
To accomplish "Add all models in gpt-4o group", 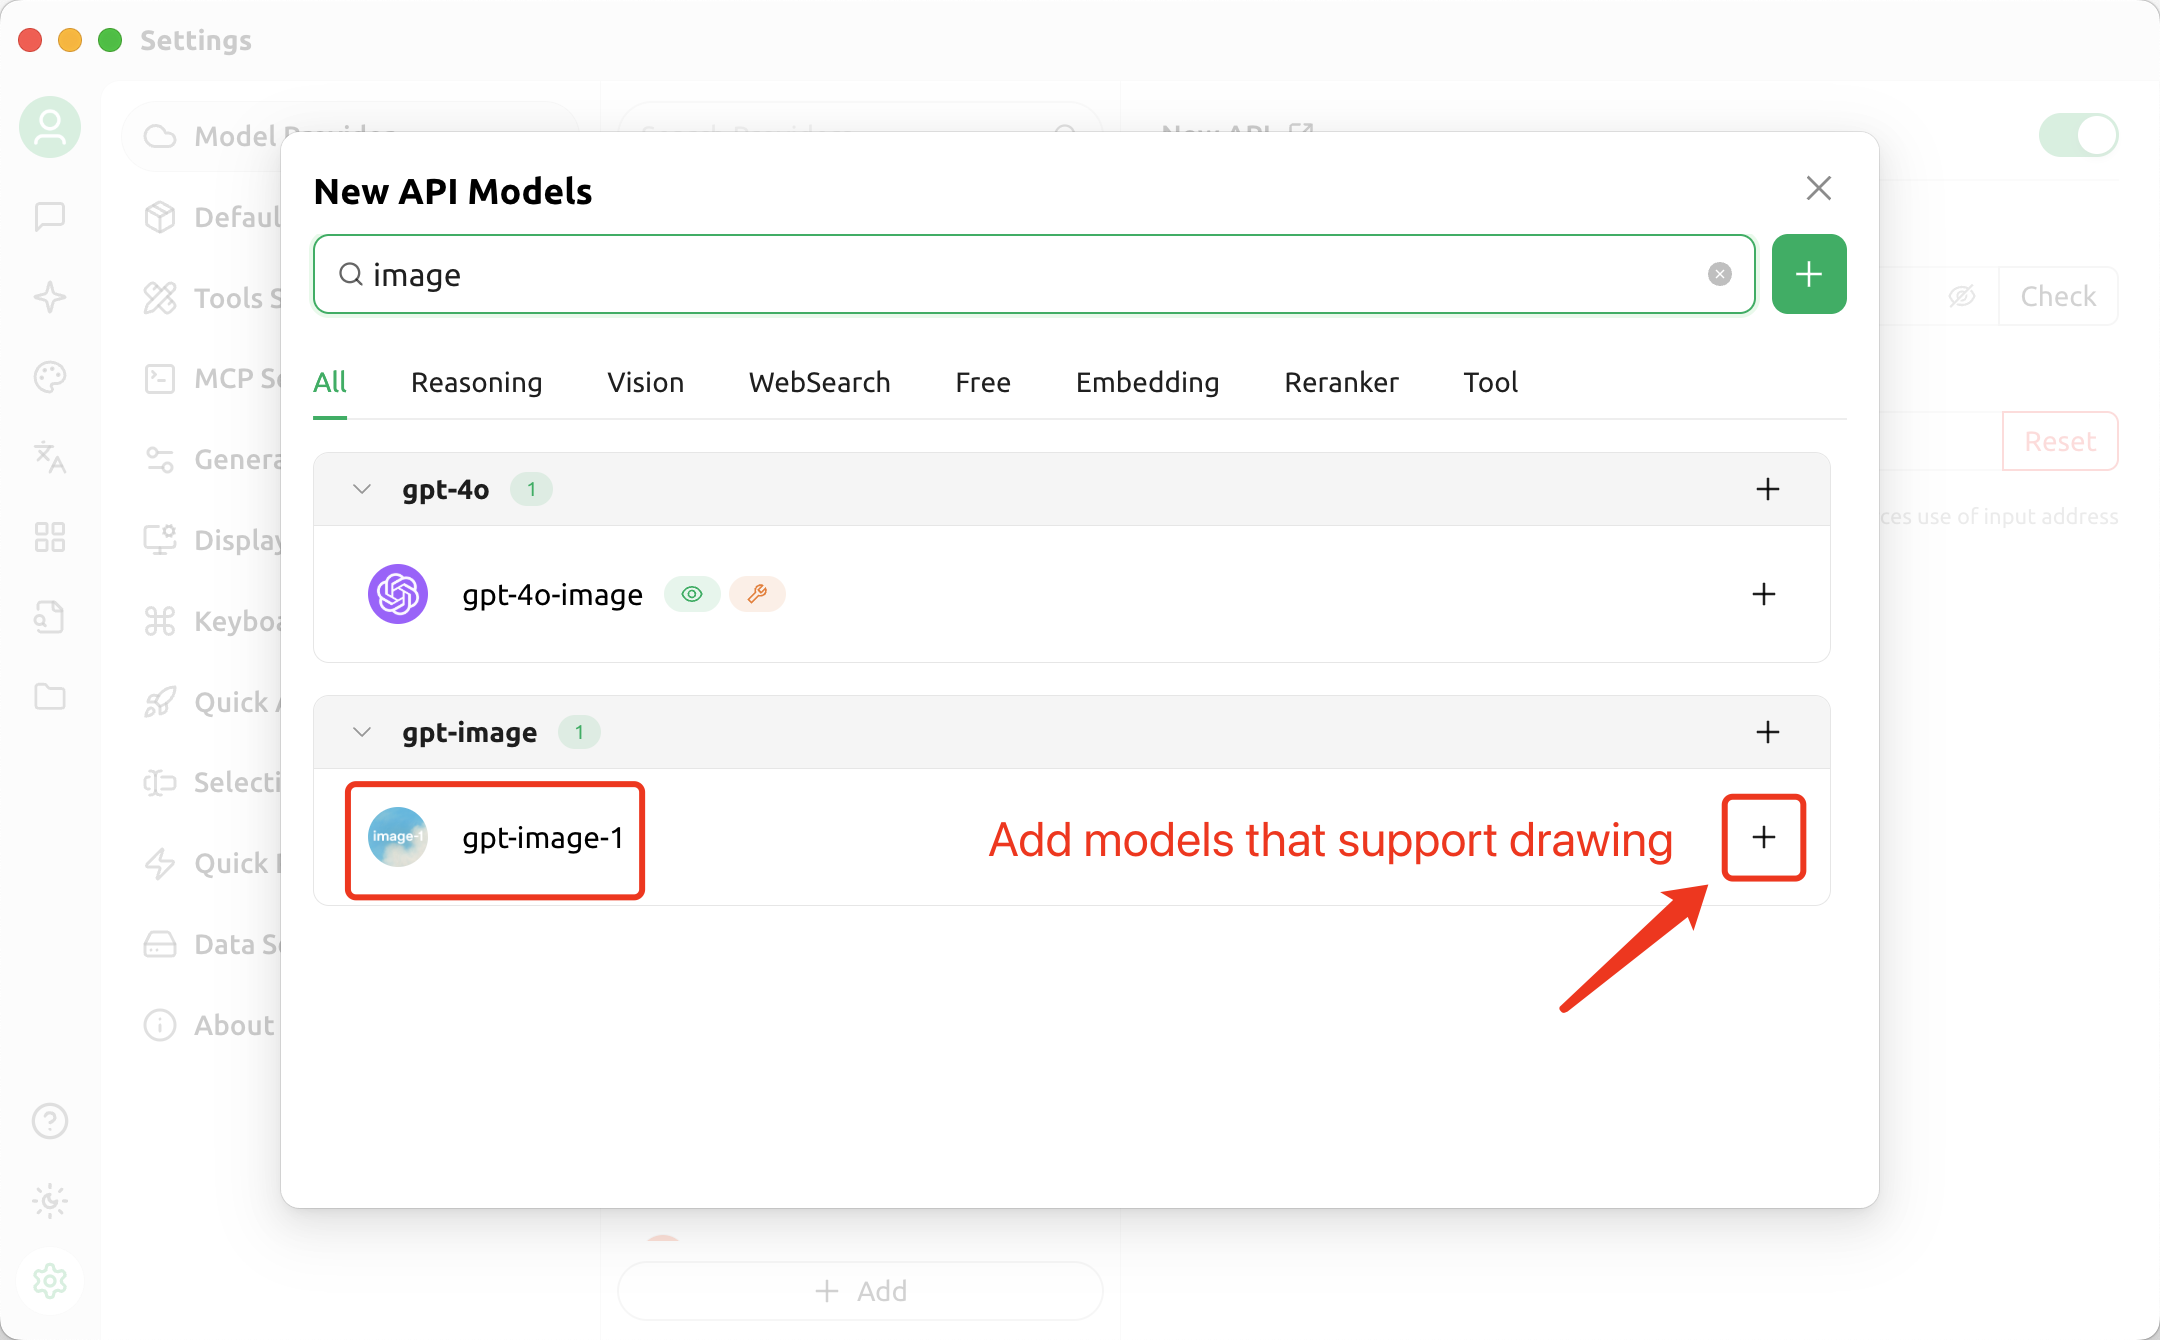I will click(x=1767, y=489).
